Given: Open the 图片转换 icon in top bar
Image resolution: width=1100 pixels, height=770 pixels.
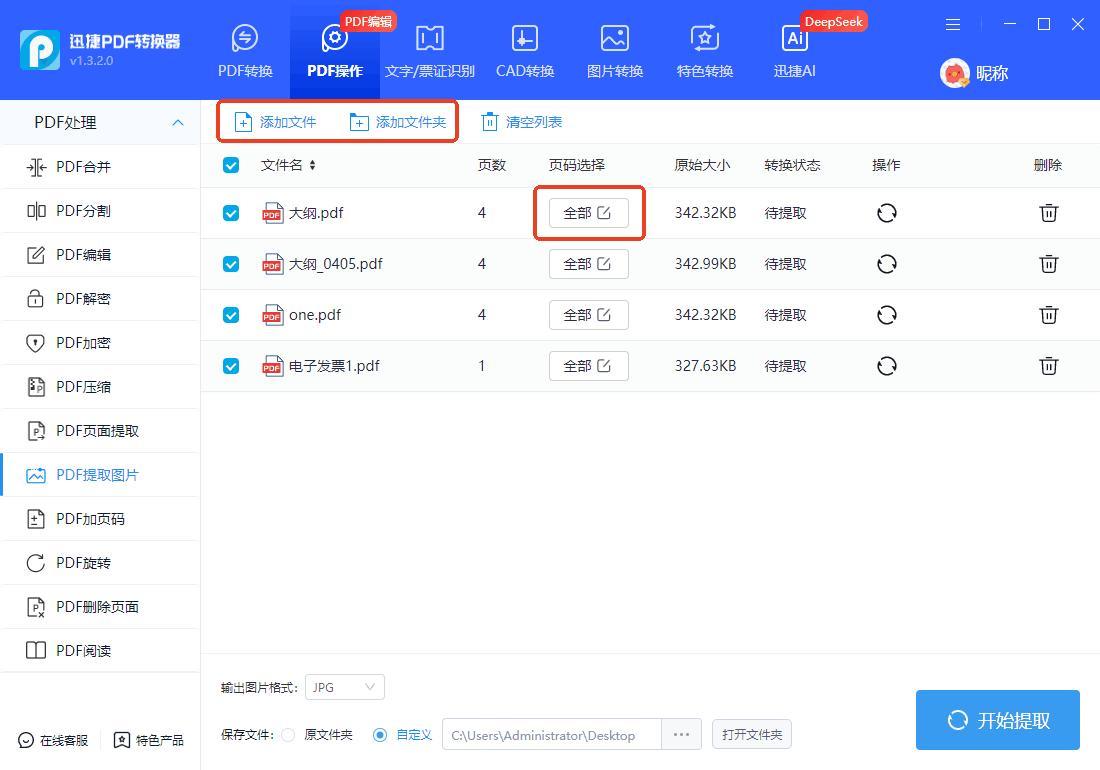Looking at the screenshot, I should [614, 39].
